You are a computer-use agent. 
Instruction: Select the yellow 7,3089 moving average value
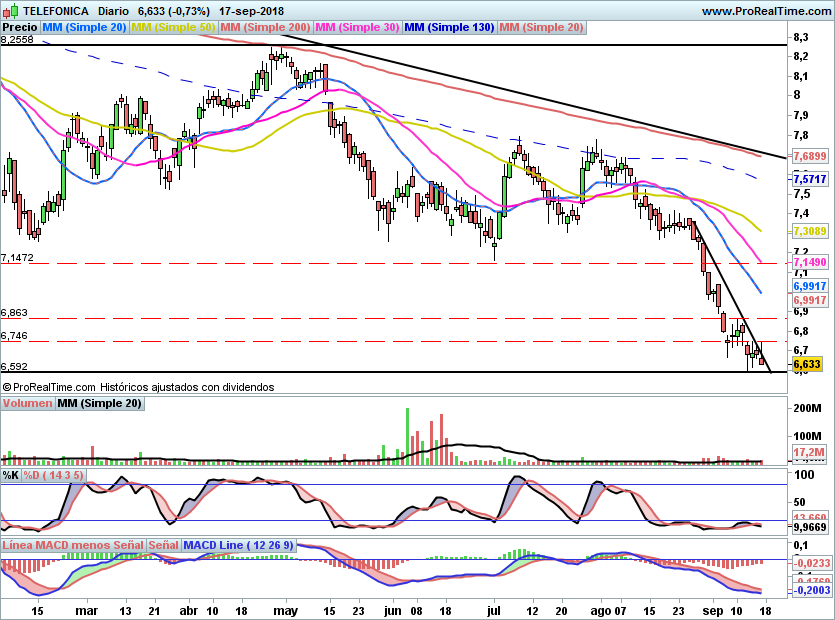point(808,231)
